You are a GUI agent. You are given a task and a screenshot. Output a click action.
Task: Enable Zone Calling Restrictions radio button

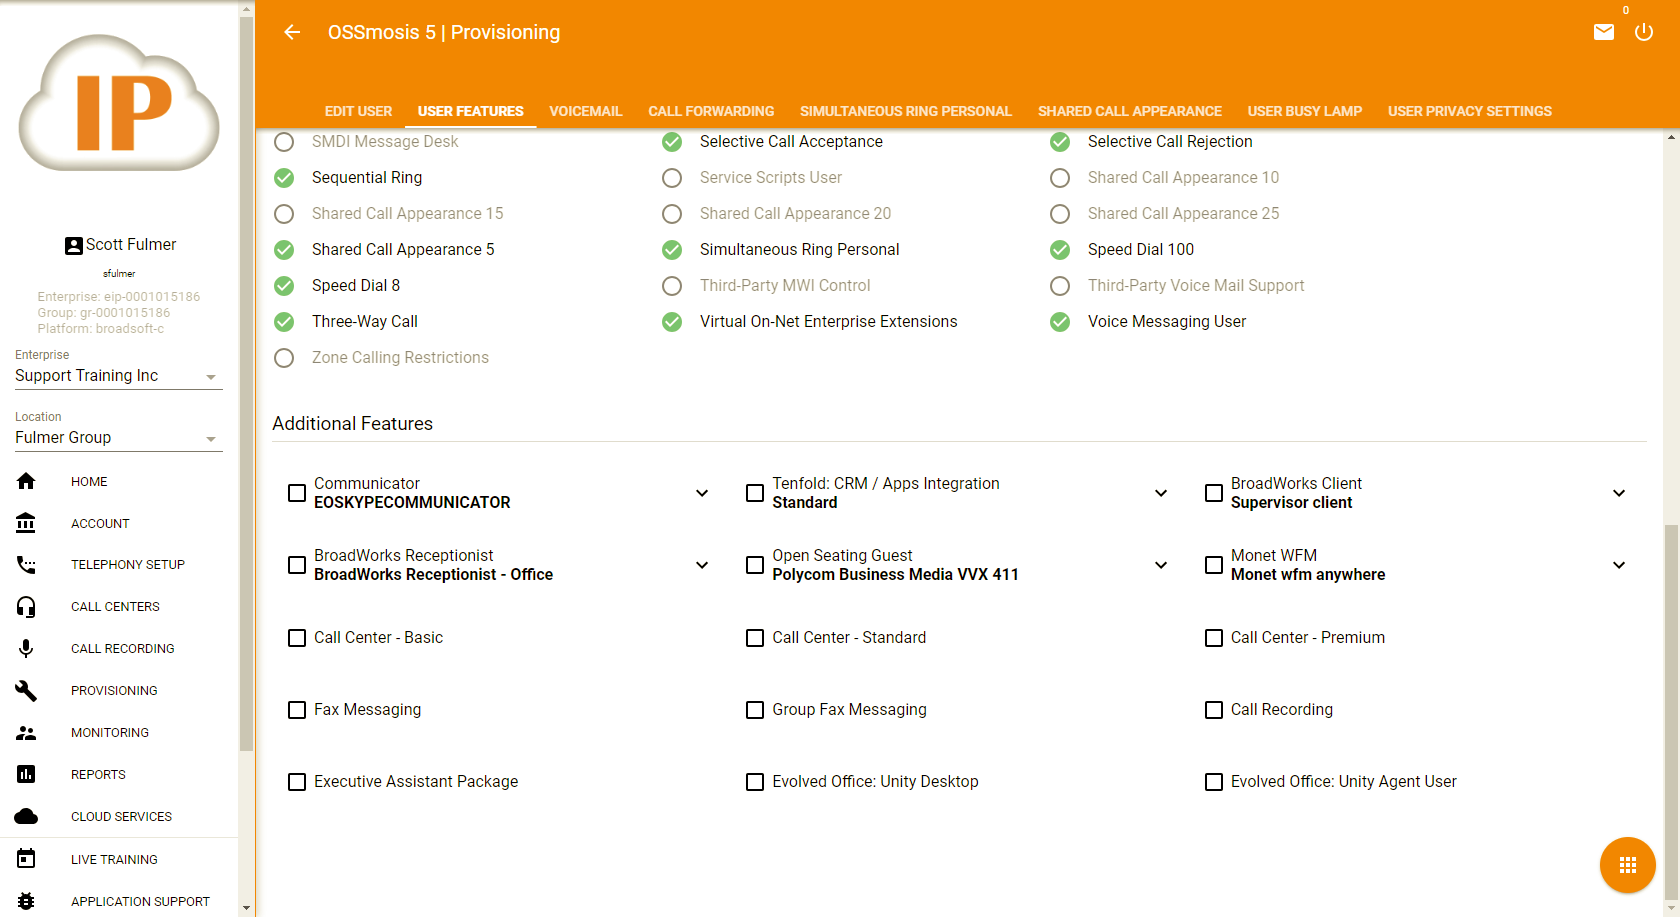pyautogui.click(x=284, y=358)
